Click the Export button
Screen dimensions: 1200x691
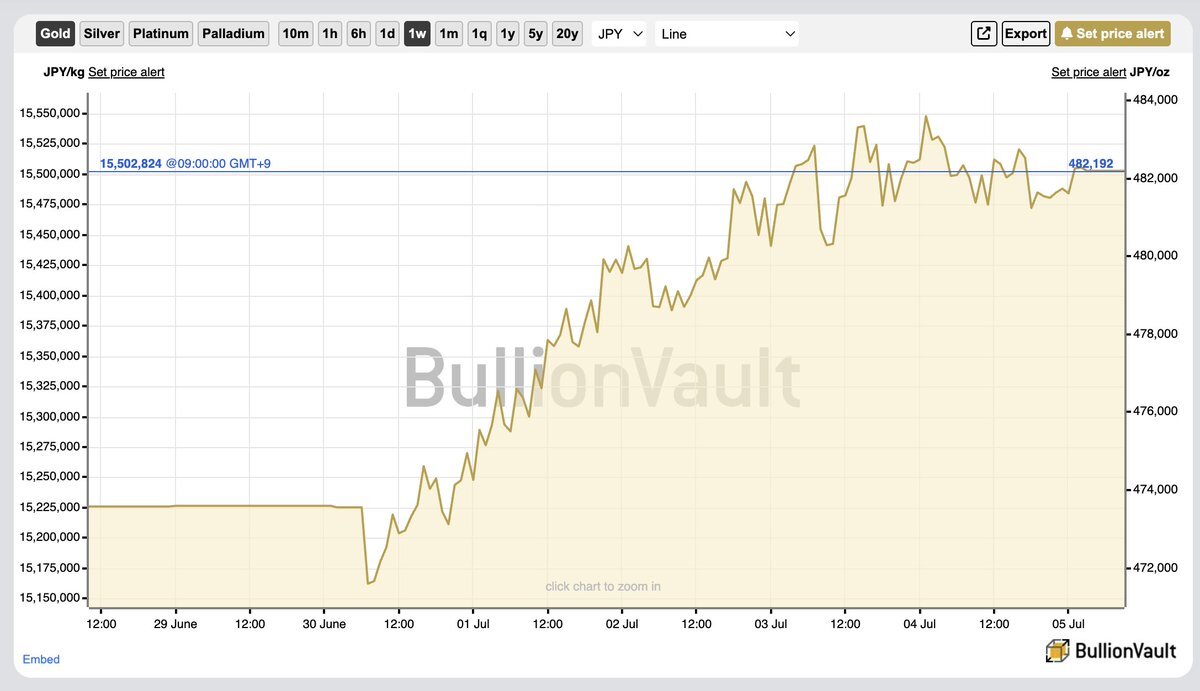1025,33
